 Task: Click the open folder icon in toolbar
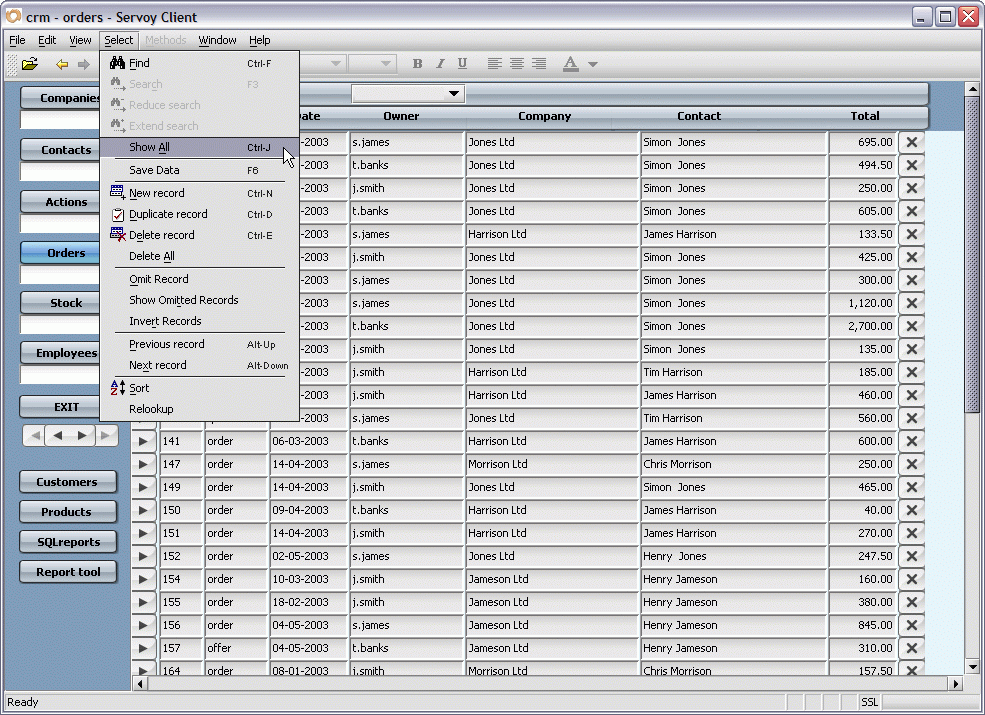pos(30,64)
